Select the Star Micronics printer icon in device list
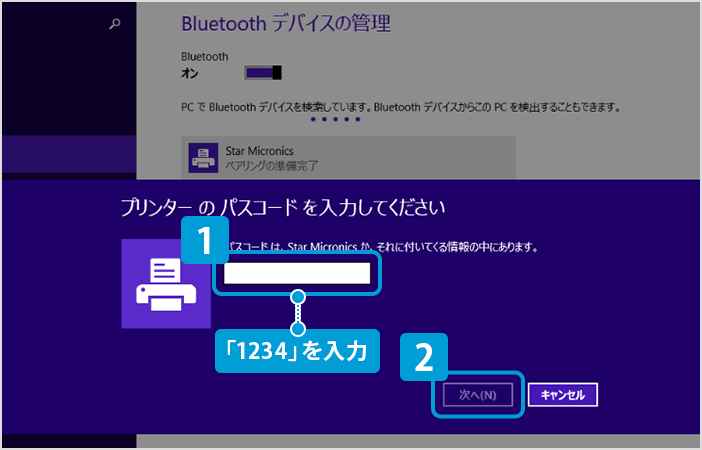This screenshot has width=702, height=450. coord(203,158)
